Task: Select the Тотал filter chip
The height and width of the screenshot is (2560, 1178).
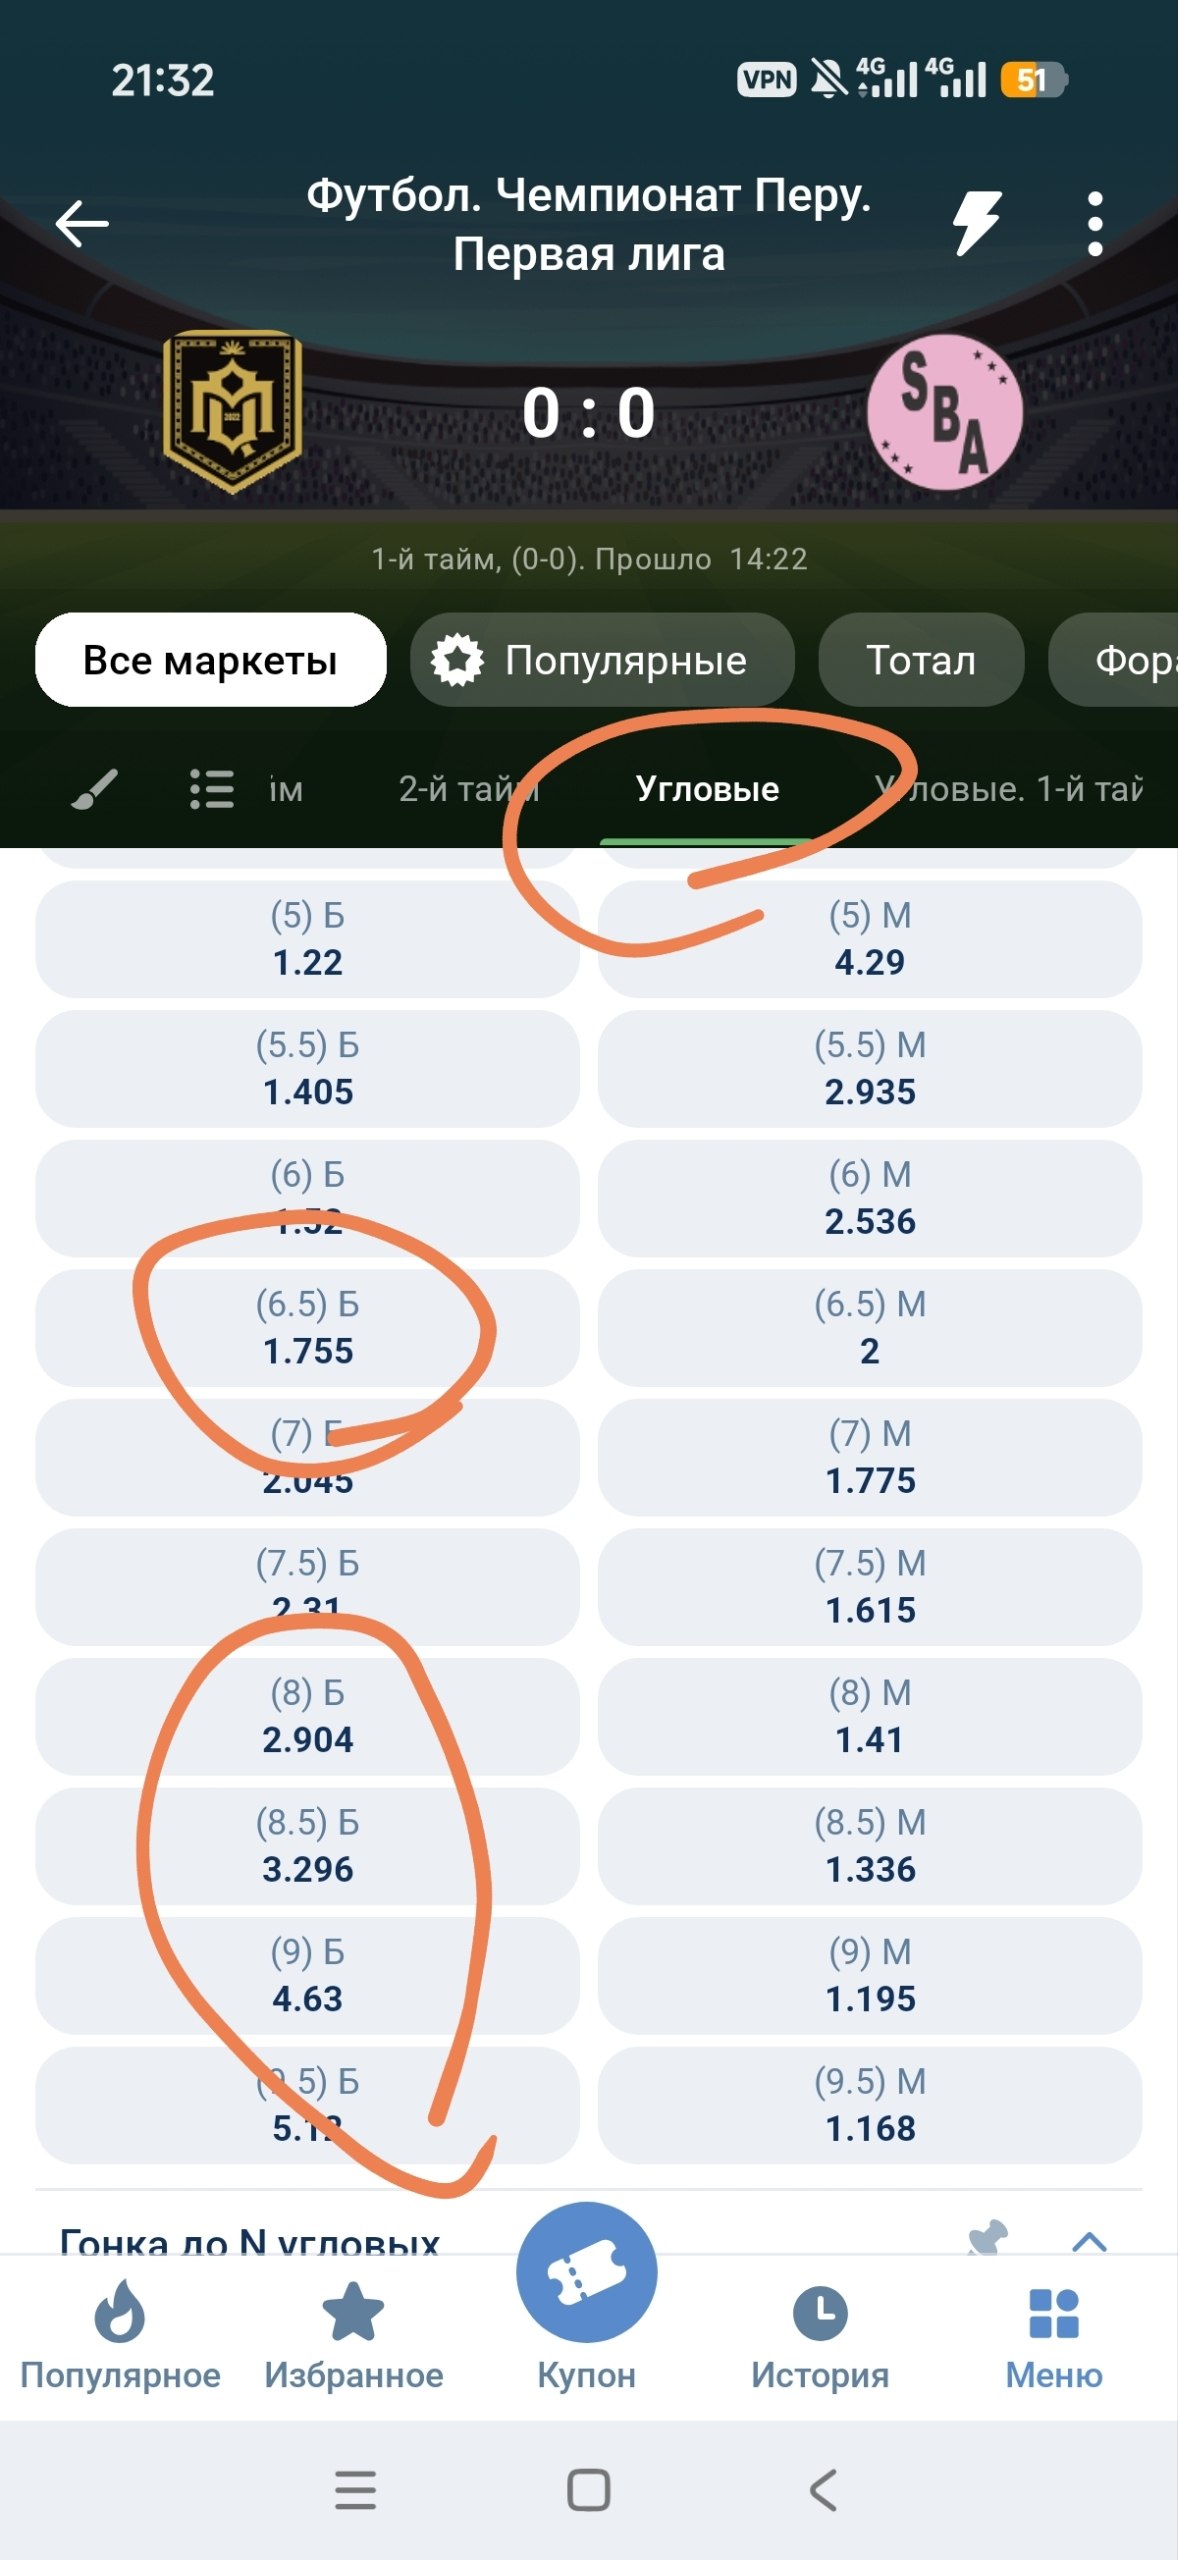Action: pos(921,660)
